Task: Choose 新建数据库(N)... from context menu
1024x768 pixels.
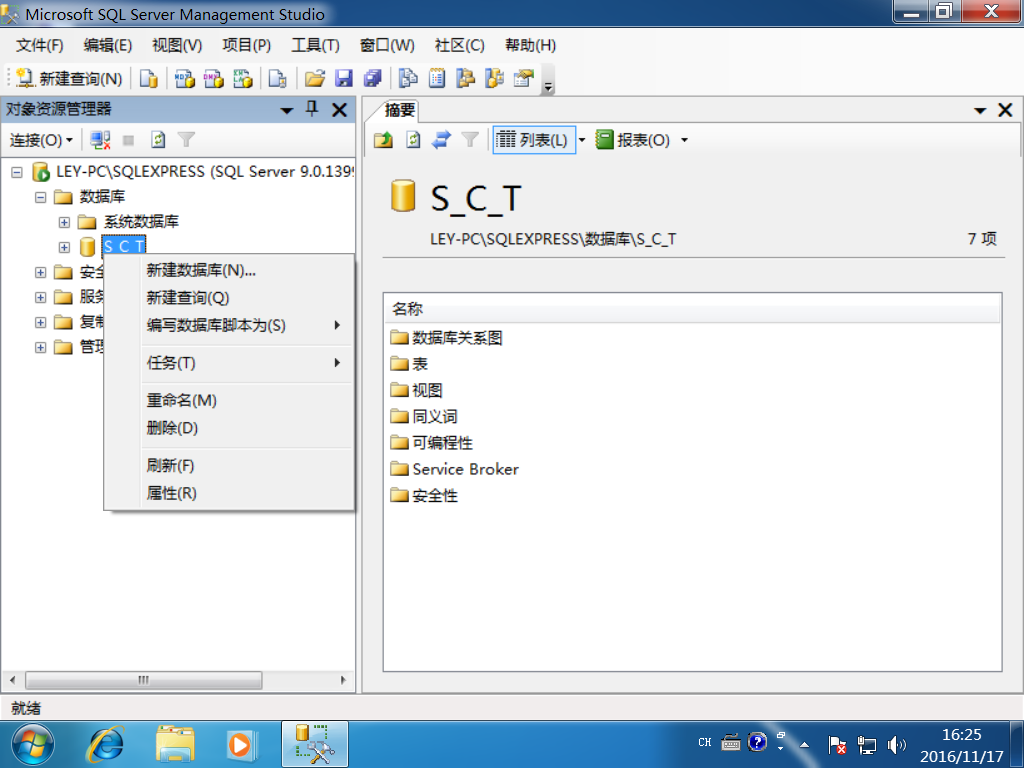Action: pos(229,270)
